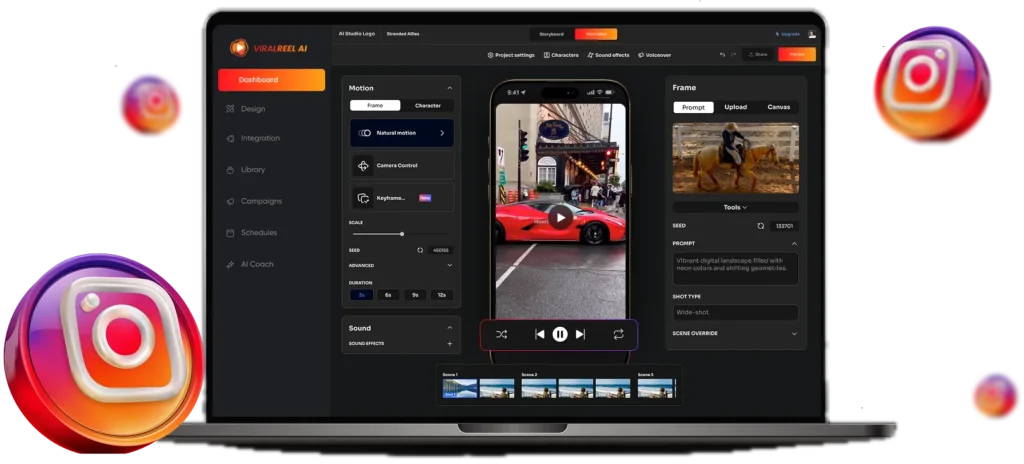The image size is (1024, 464).
Task: Click the Share button
Action: [758, 55]
